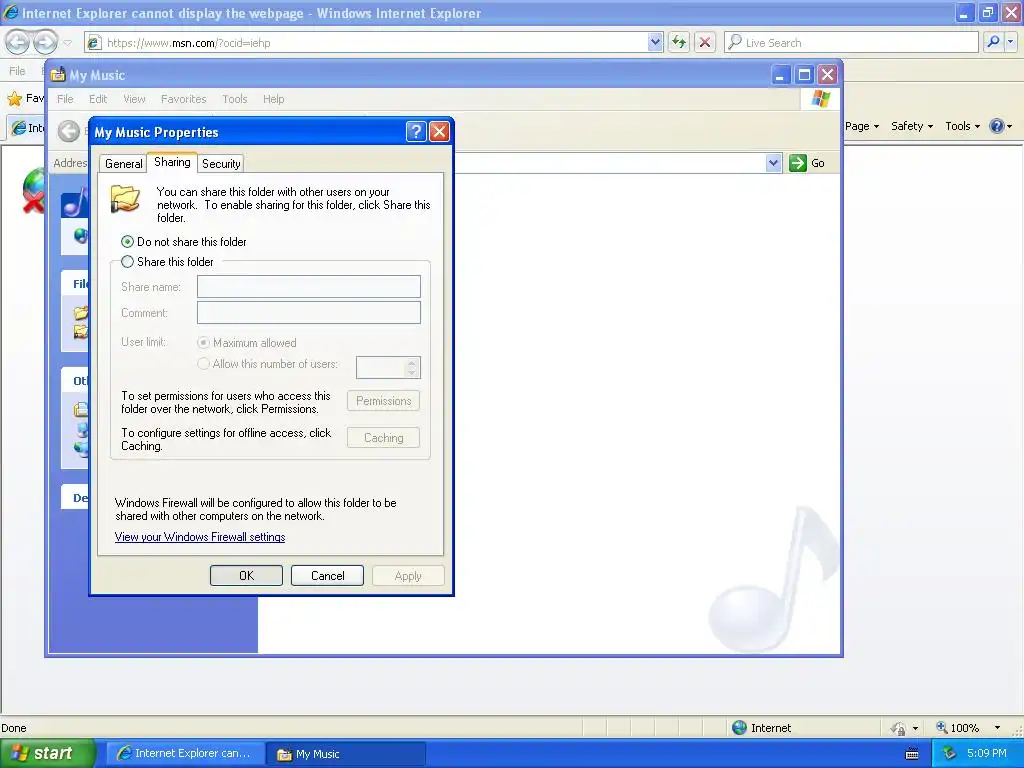Click the Live Search input box
This screenshot has width=1024, height=768.
[860, 42]
